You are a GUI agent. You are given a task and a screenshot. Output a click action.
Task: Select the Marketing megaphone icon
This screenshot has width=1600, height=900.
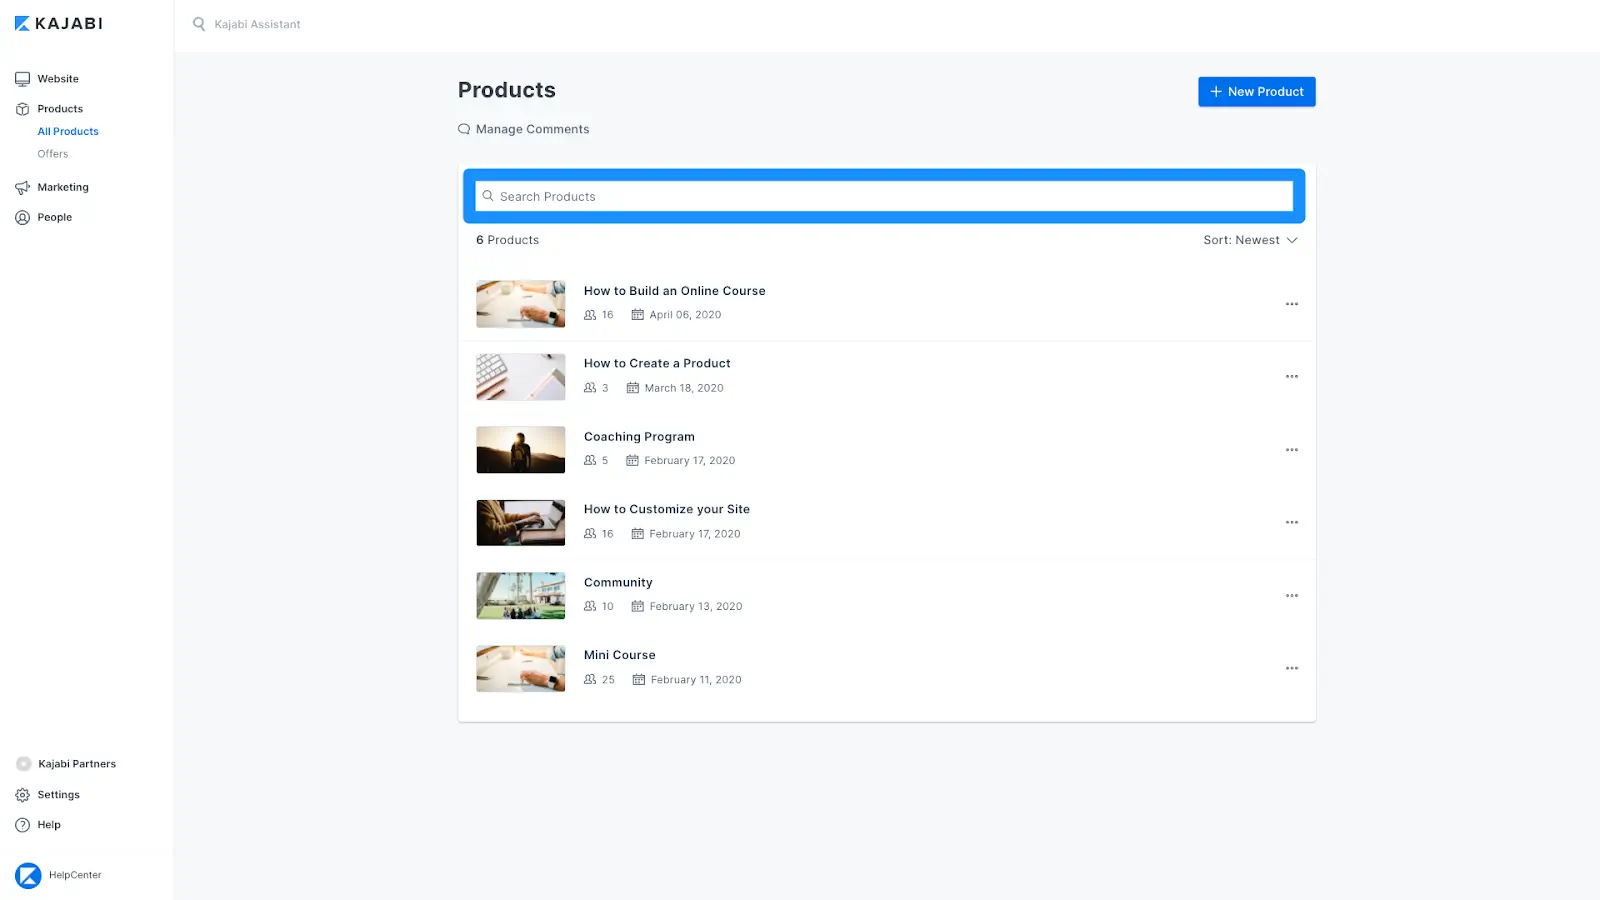(23, 187)
